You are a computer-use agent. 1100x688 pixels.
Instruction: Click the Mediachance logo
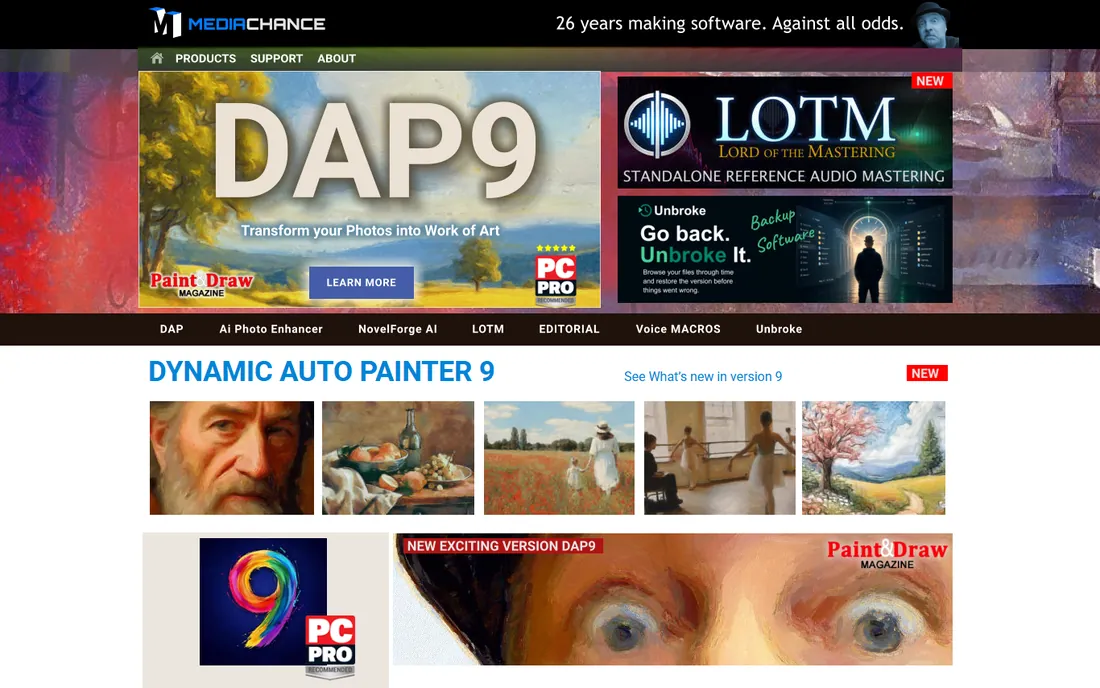tap(237, 23)
